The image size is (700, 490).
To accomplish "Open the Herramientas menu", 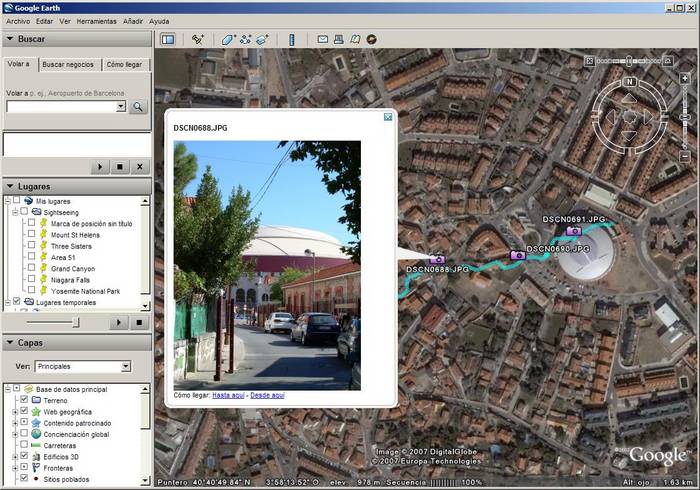I will (96, 20).
